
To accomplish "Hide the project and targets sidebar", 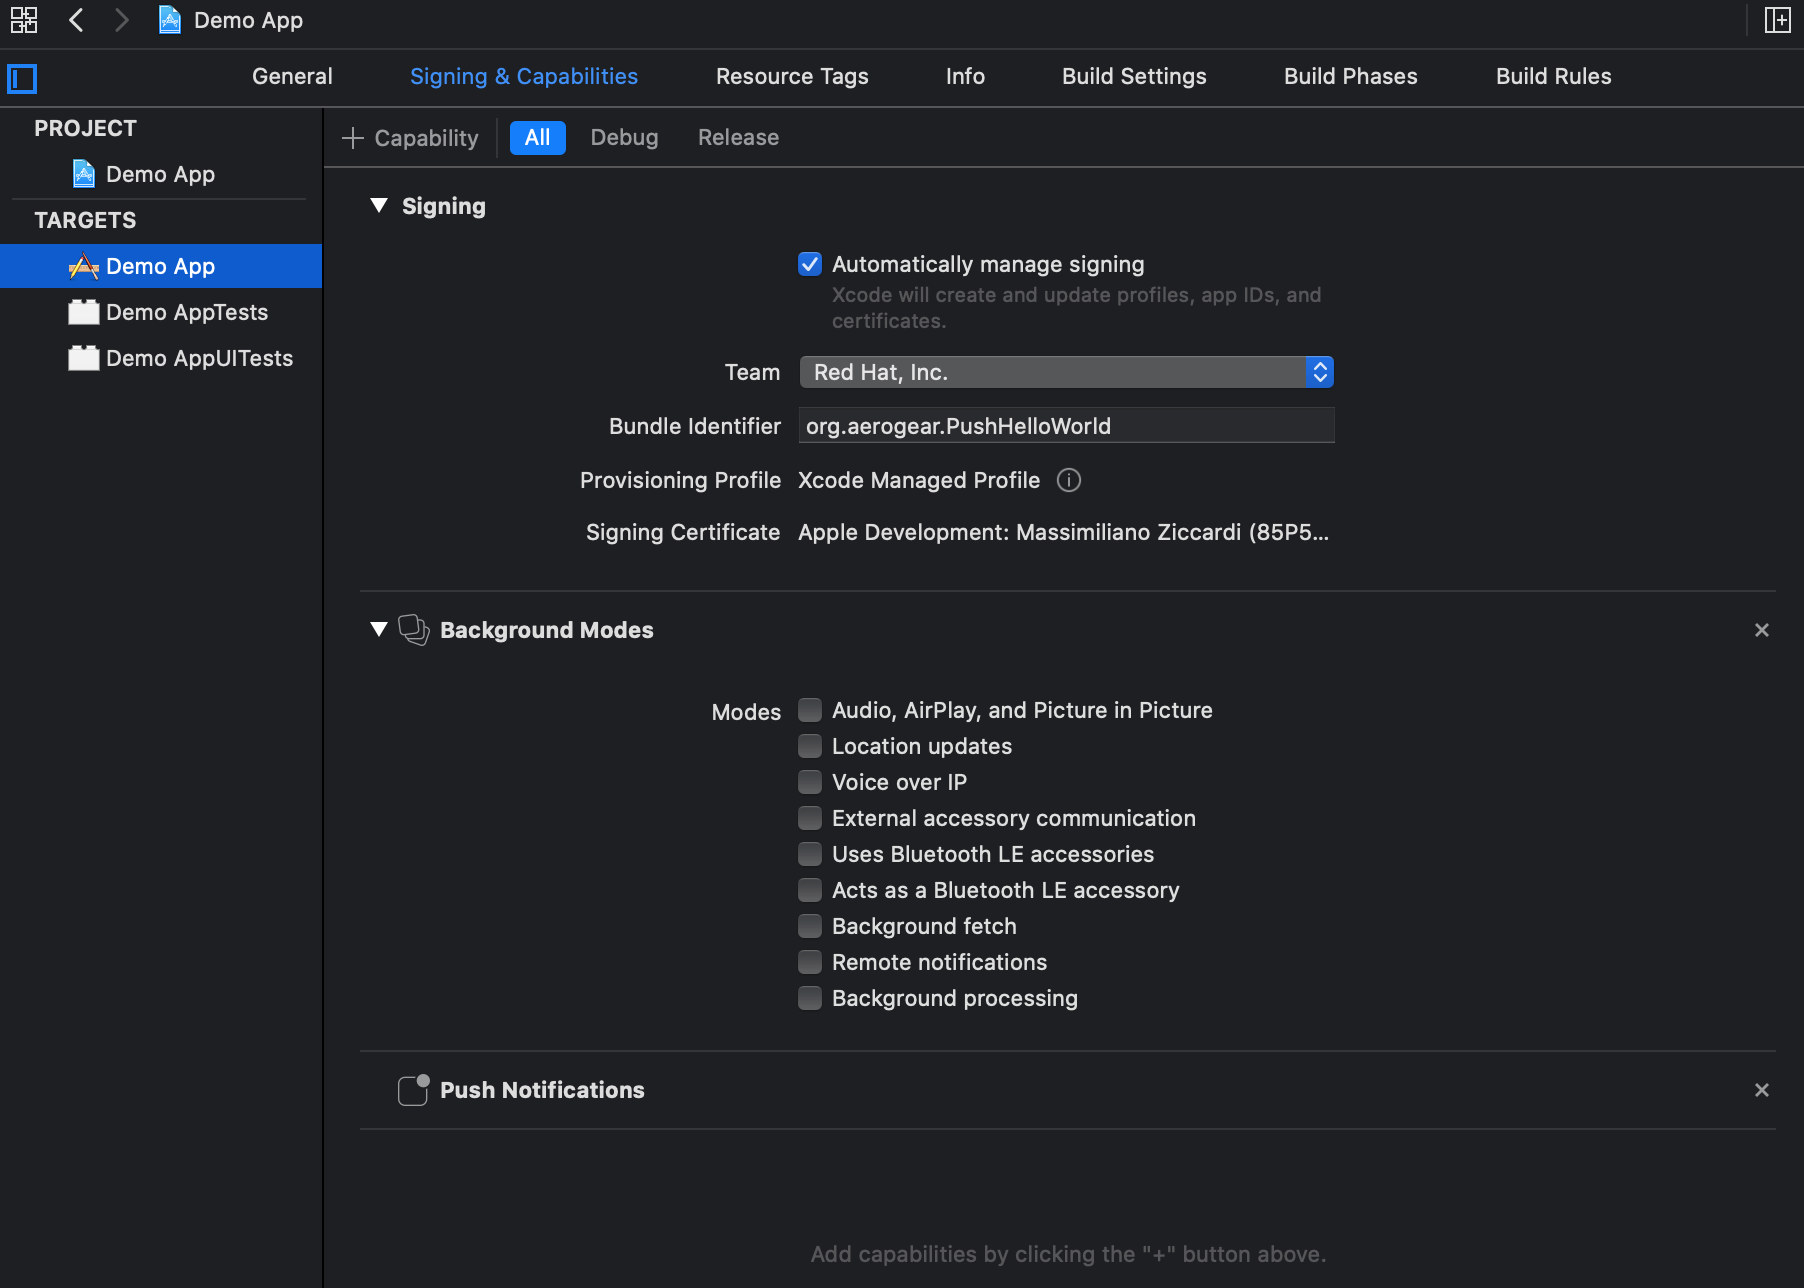I will pos(22,78).
